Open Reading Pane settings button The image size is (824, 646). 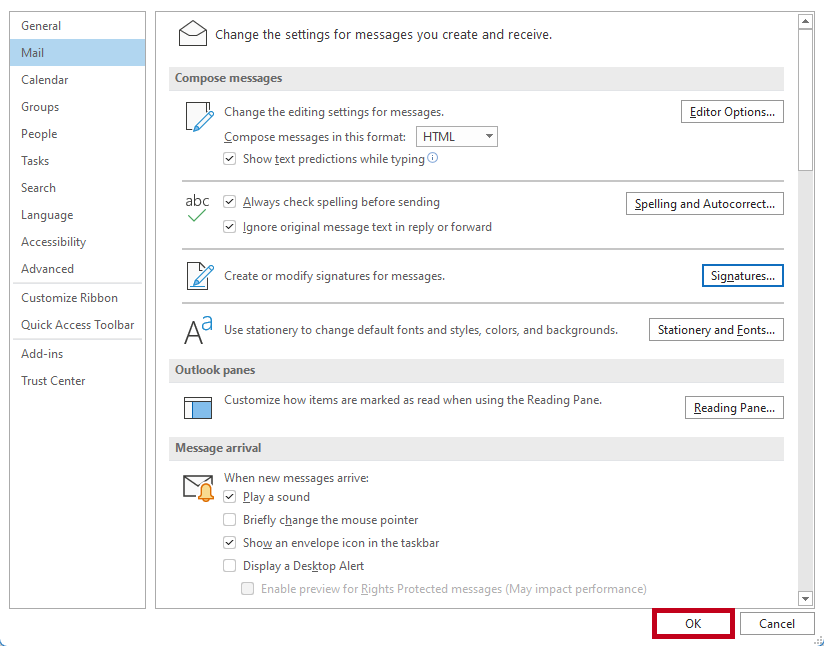point(734,408)
